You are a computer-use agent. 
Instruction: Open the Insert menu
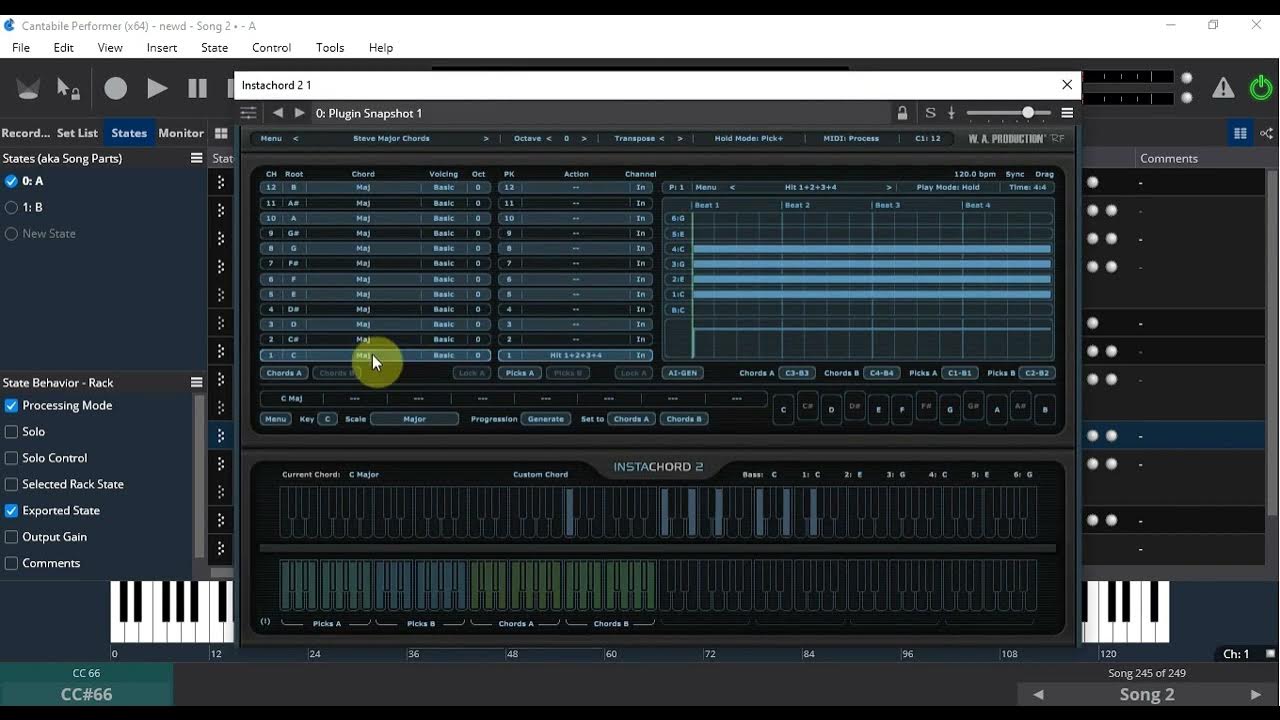pyautogui.click(x=162, y=47)
